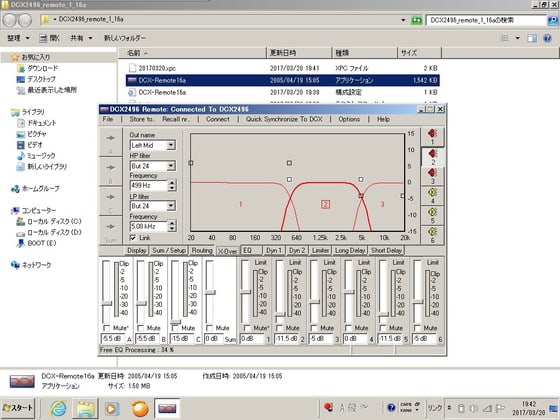Toggle the Link checkbox
Screen dimensions: 560x420
[133, 238]
